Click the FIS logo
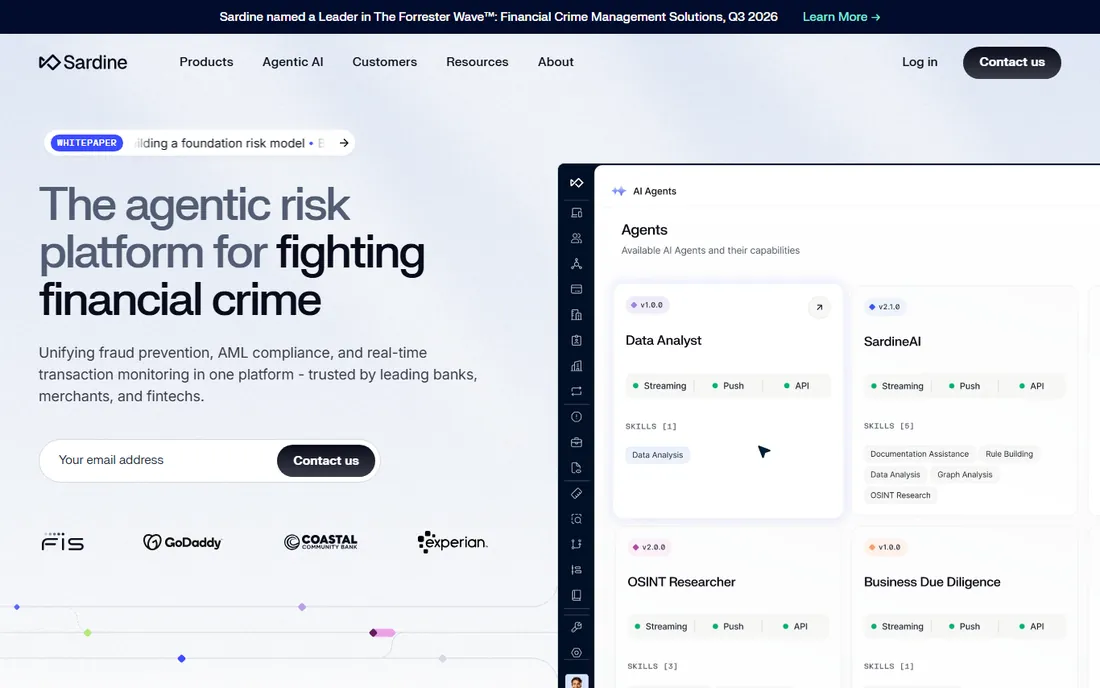 point(62,541)
